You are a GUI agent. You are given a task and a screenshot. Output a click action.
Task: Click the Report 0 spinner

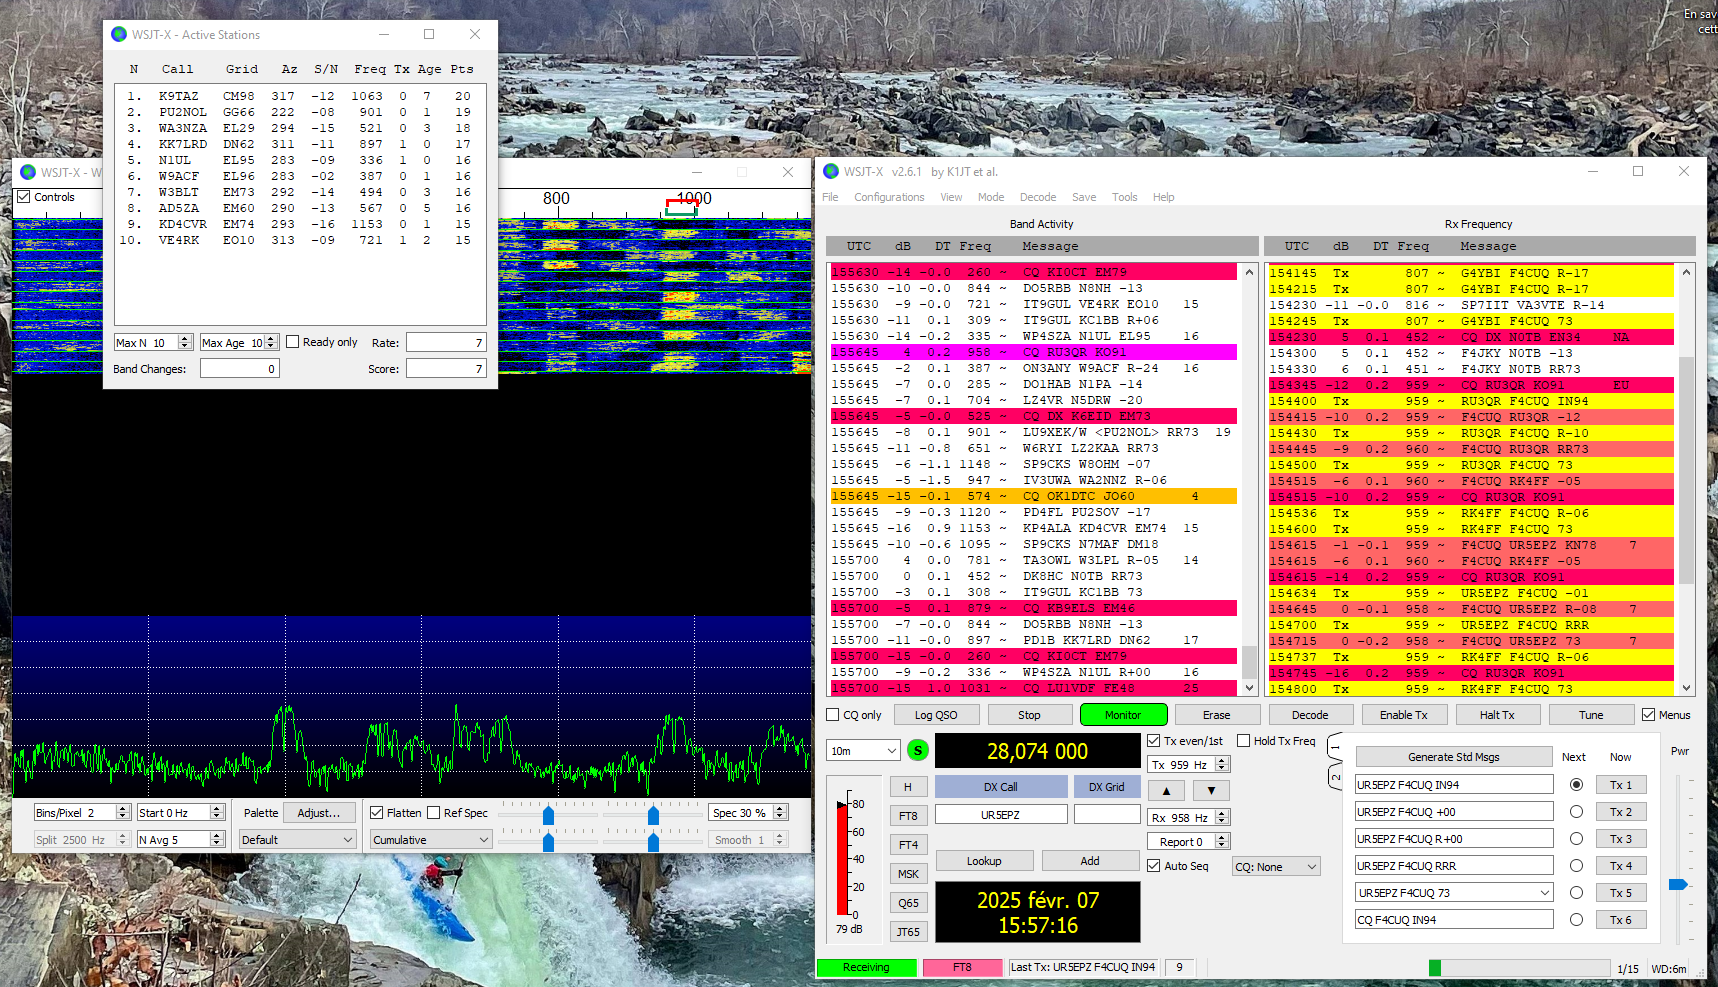click(x=1189, y=842)
